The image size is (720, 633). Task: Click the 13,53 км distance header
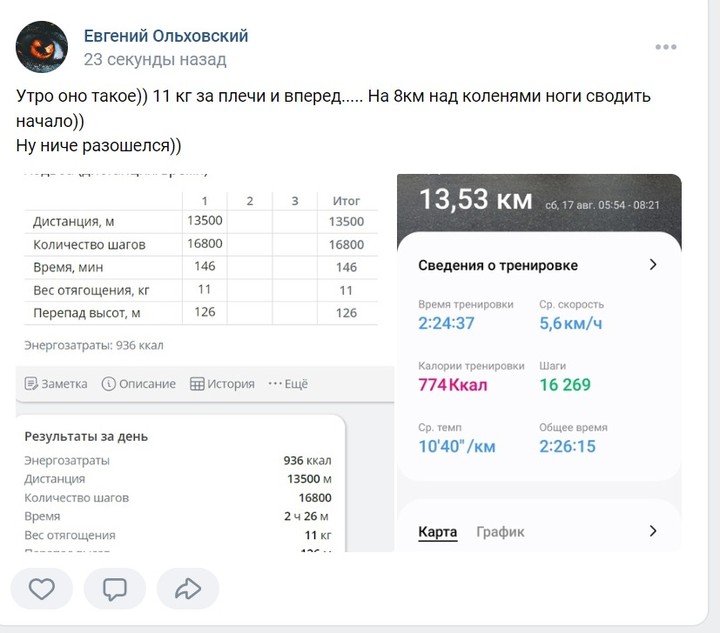pos(476,200)
